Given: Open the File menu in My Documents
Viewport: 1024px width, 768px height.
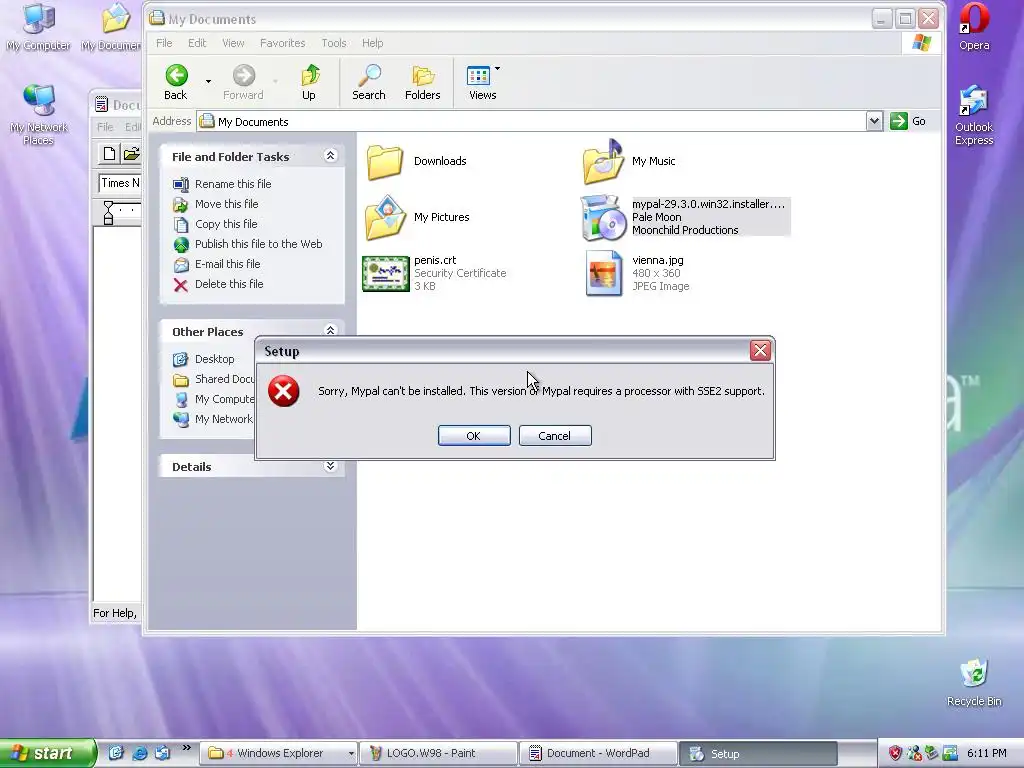Looking at the screenshot, I should tap(164, 43).
